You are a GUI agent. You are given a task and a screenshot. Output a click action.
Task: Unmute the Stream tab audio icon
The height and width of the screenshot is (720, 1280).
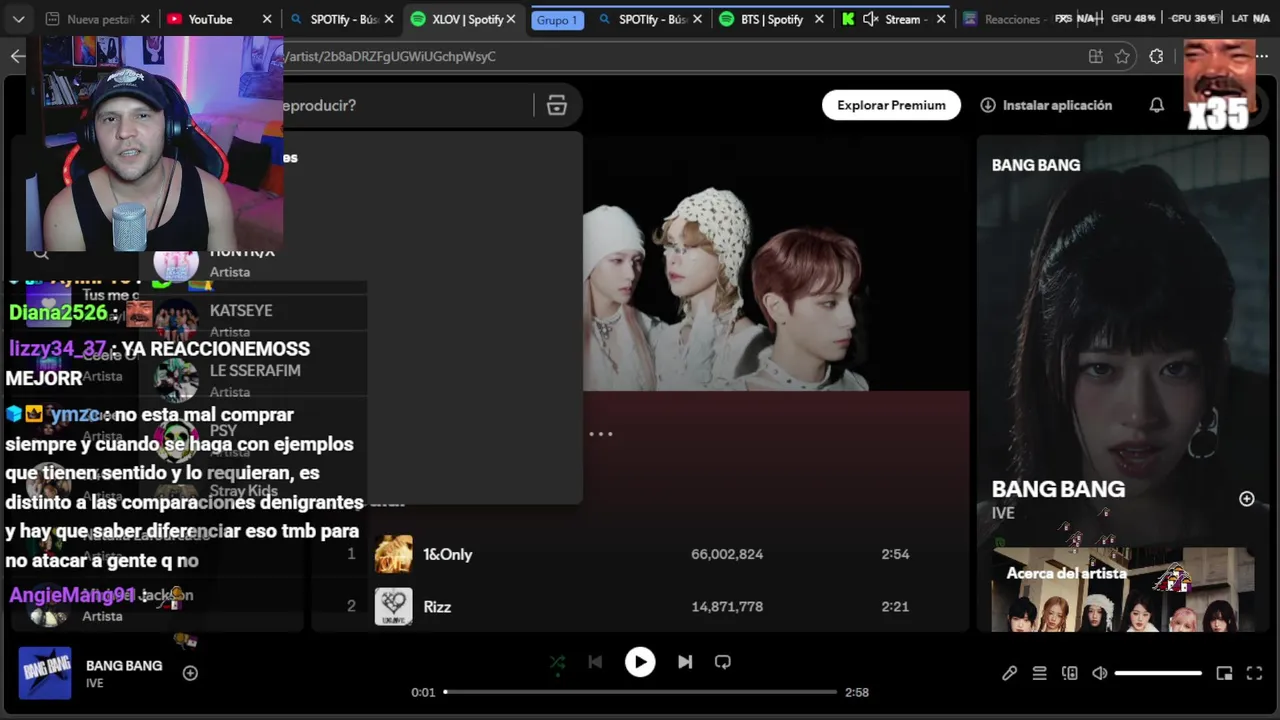click(870, 19)
